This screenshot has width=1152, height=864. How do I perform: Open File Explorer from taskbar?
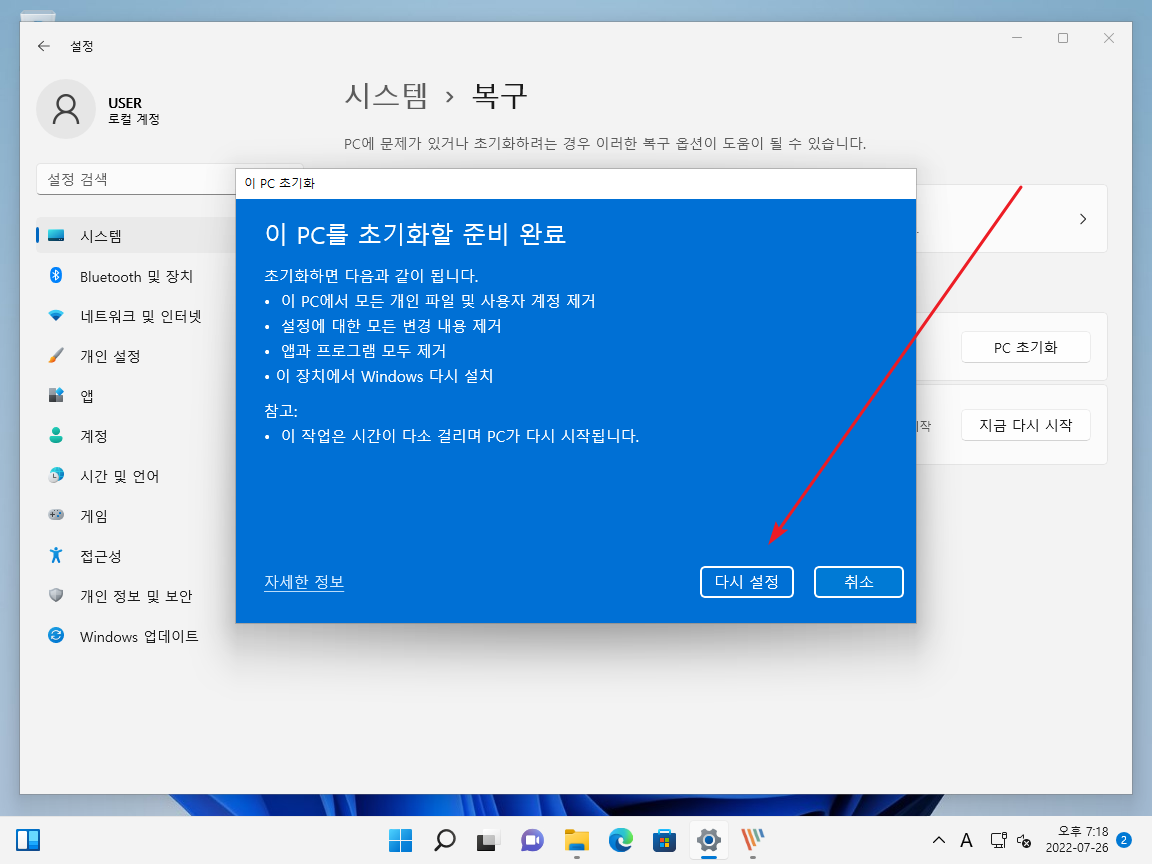[577, 840]
